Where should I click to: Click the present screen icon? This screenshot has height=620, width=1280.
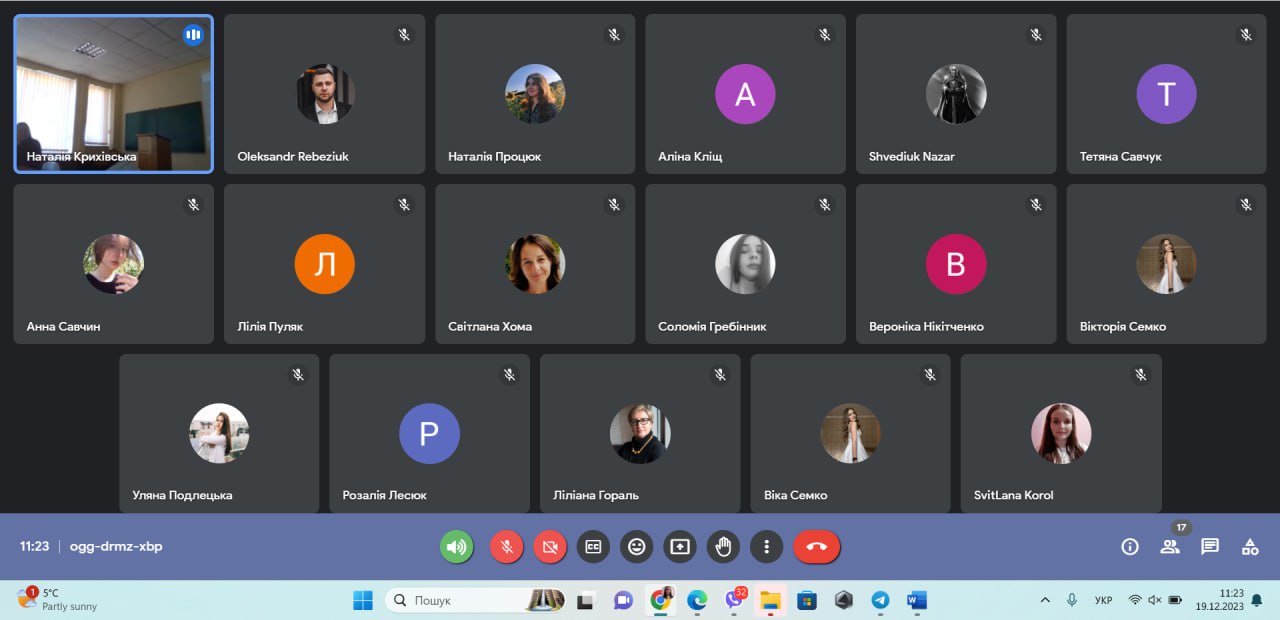coord(680,546)
